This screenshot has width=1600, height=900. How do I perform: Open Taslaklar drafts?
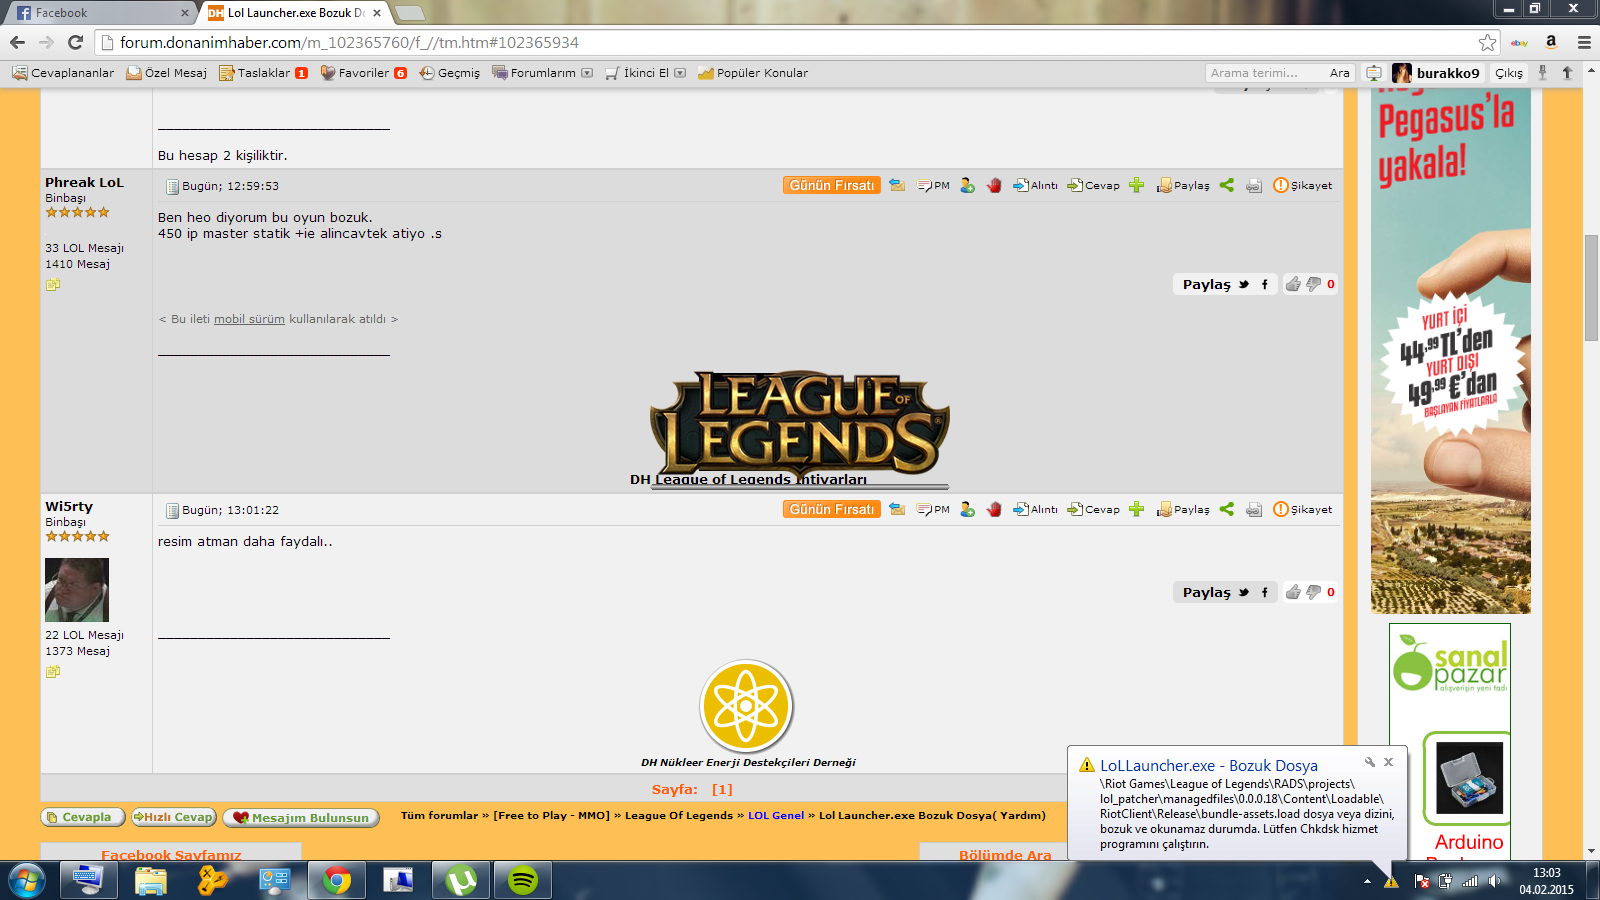tap(263, 73)
